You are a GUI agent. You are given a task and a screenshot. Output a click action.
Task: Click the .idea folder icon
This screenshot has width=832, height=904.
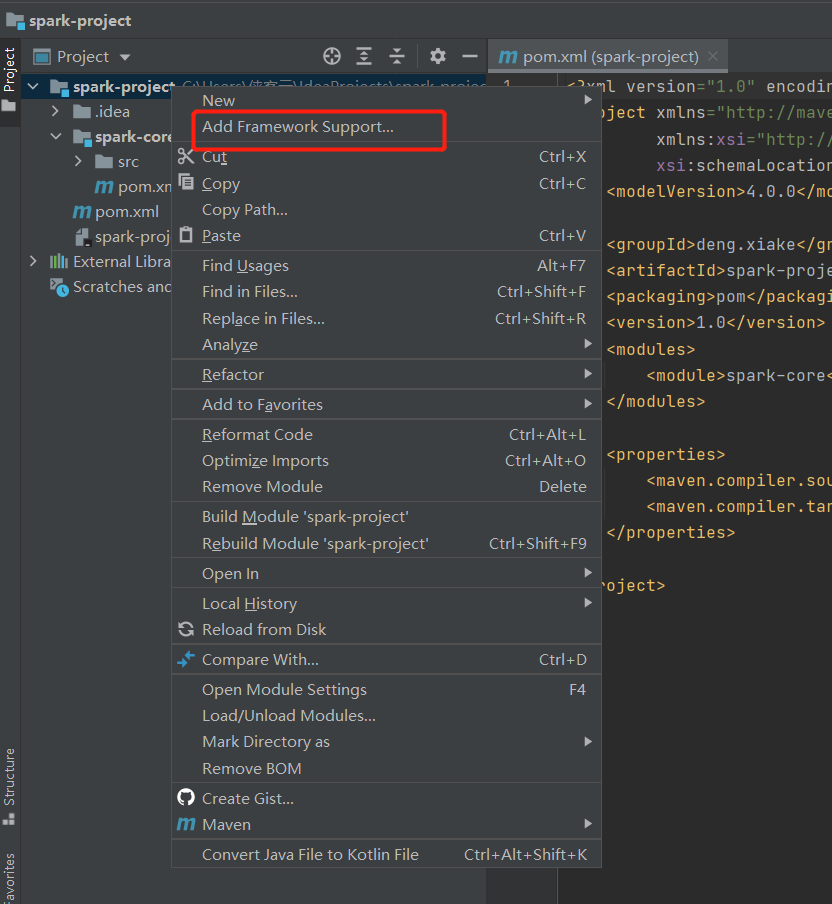tap(82, 111)
